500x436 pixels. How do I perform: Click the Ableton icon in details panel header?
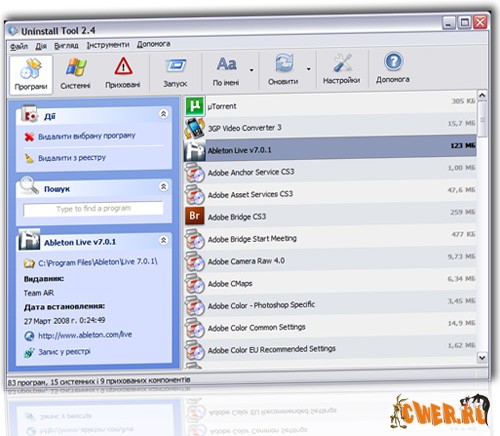click(x=29, y=239)
